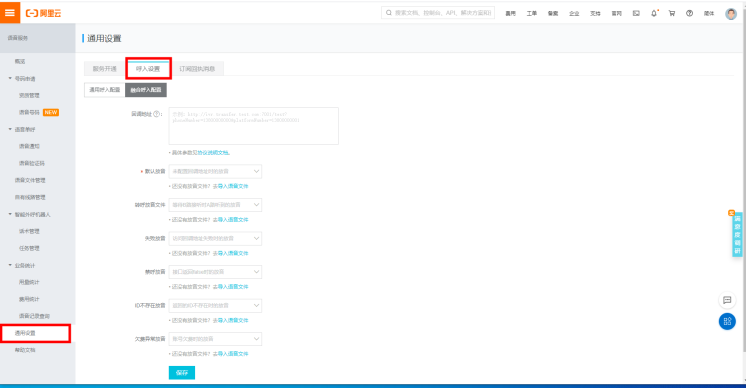The width and height of the screenshot is (746, 388).
Task: Collapse the 业务统计 sidebar group
Action: click(x=10, y=265)
